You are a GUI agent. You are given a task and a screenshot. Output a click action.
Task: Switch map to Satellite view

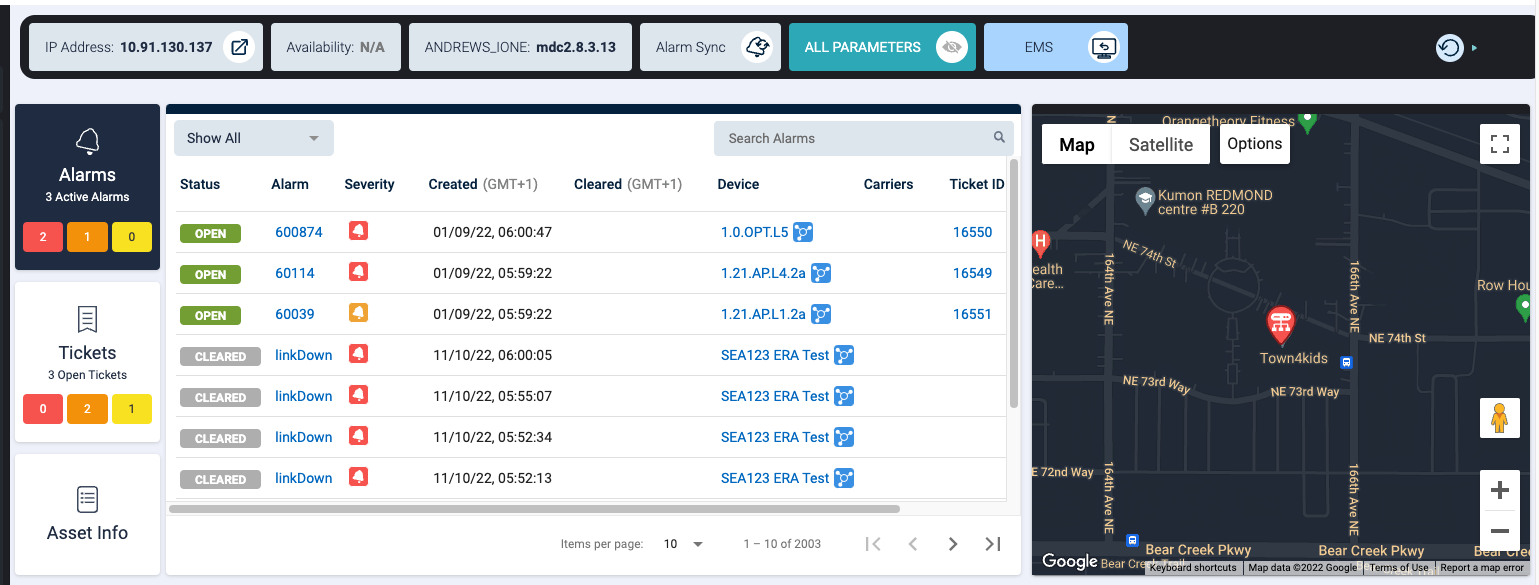click(1160, 144)
